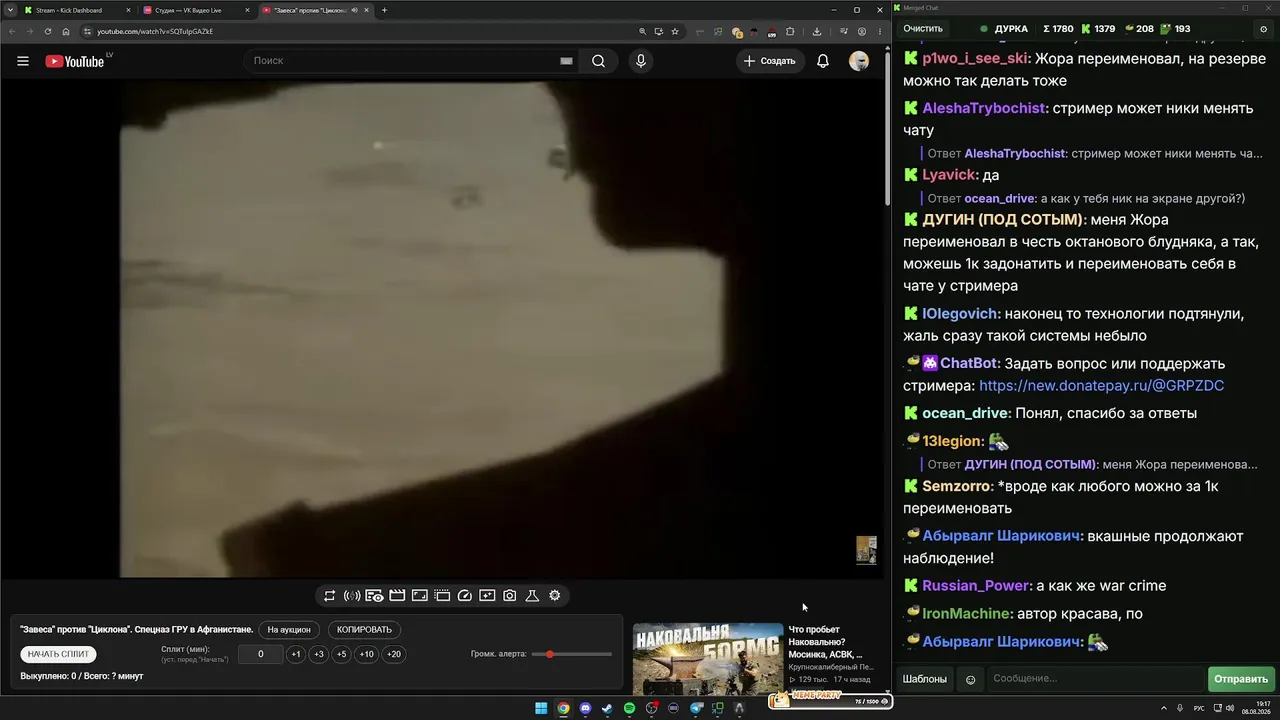This screenshot has height=720, width=1280.
Task: Click НАЧАТЬ СПЛИТ button
Action: [58, 654]
